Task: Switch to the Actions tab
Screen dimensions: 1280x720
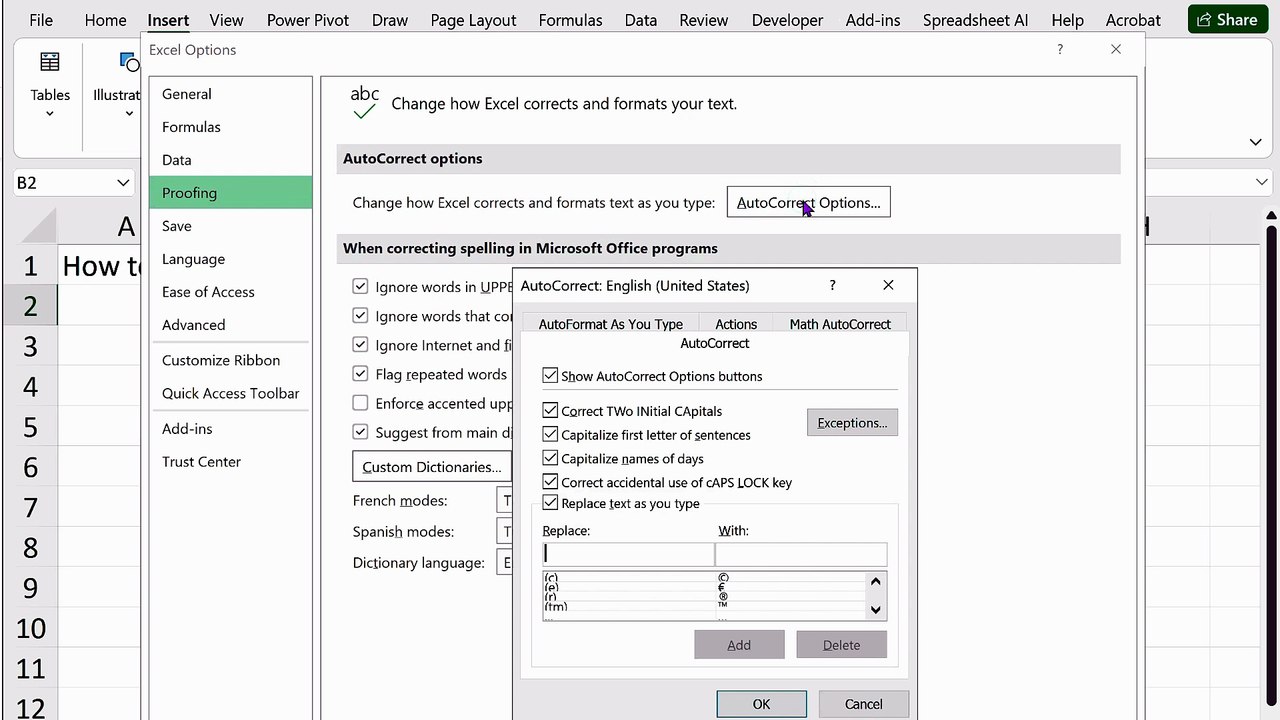Action: point(736,324)
